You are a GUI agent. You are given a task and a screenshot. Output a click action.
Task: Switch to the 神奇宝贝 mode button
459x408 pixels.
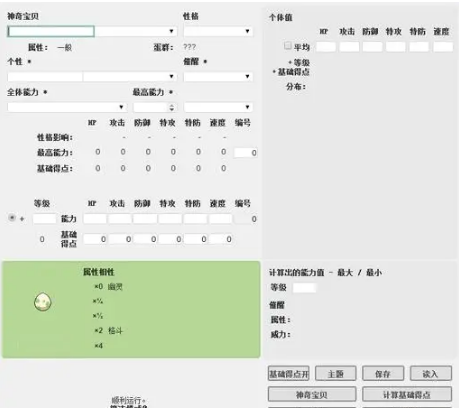tap(312, 395)
